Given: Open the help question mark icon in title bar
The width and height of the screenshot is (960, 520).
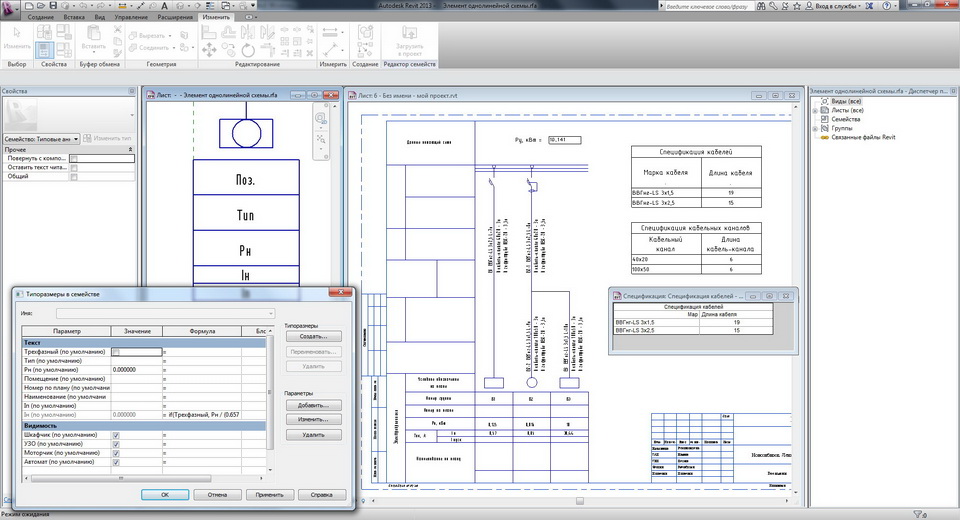Looking at the screenshot, I should point(887,6).
